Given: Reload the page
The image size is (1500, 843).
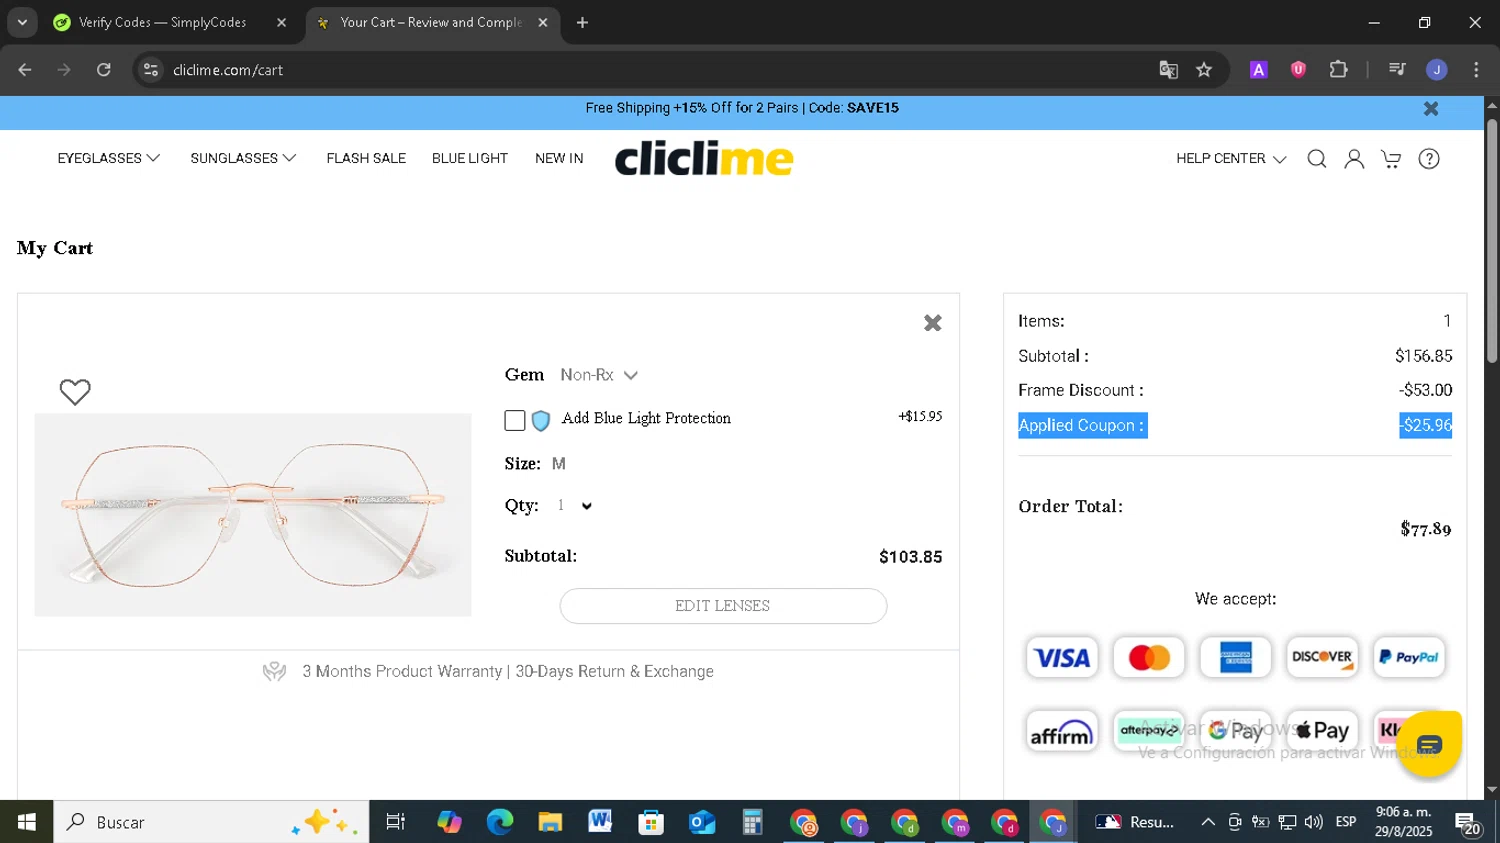Looking at the screenshot, I should pos(104,70).
